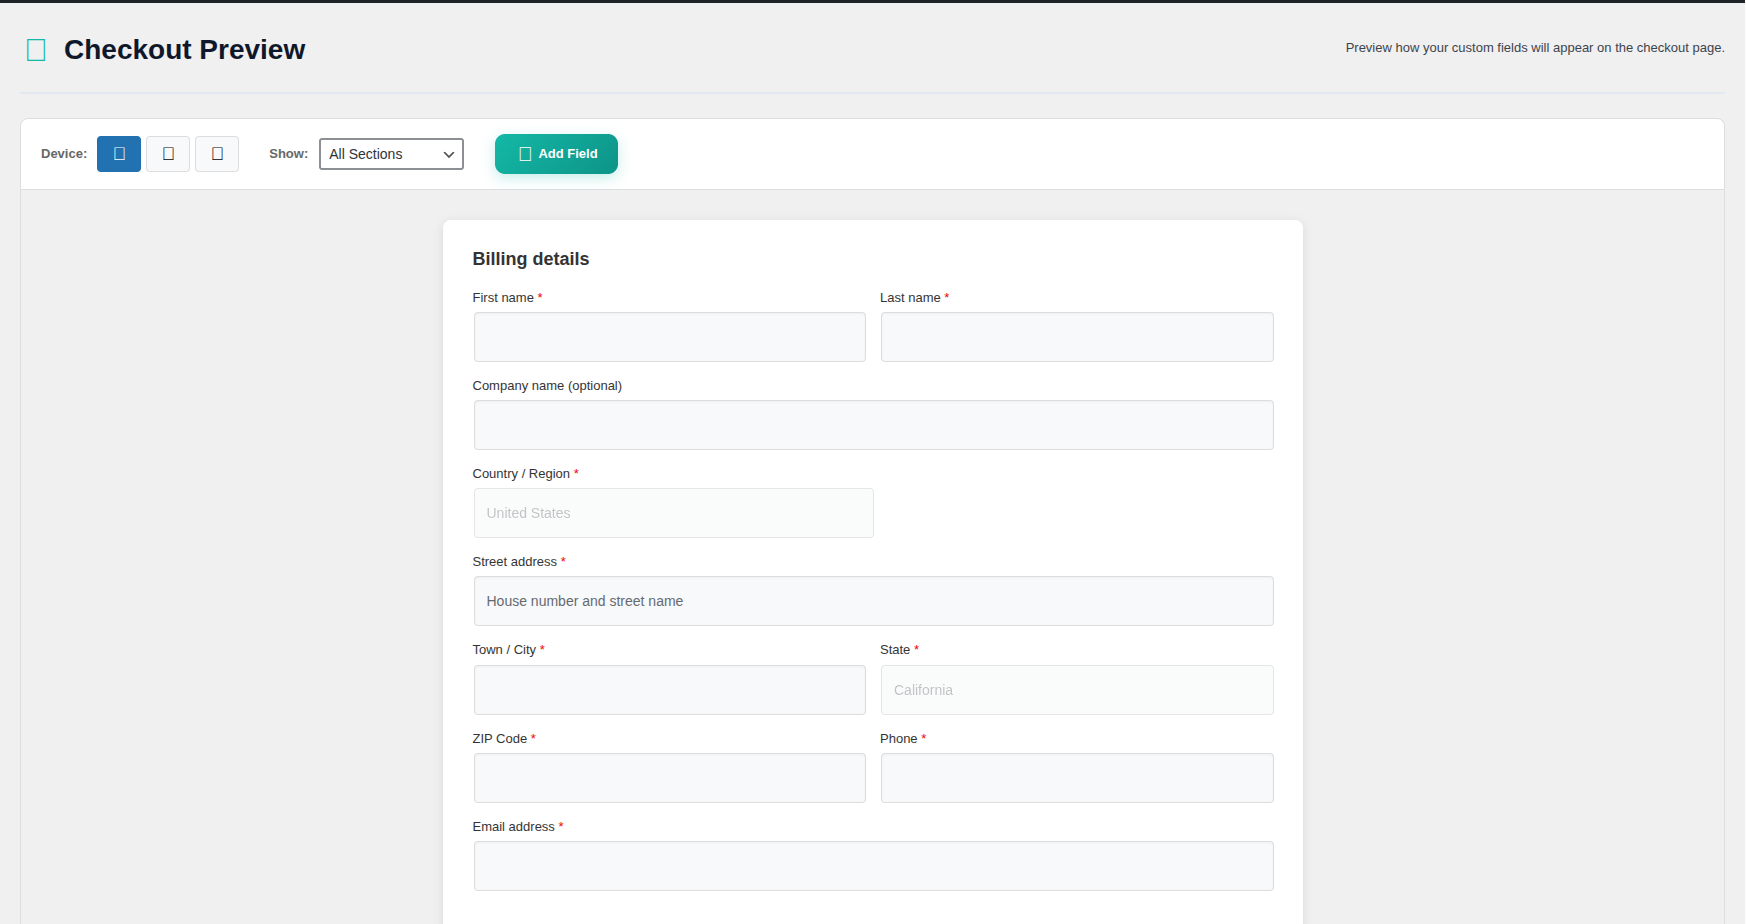Click inside the Town / City input
Viewport: 1746px width, 924px height.
tap(669, 690)
